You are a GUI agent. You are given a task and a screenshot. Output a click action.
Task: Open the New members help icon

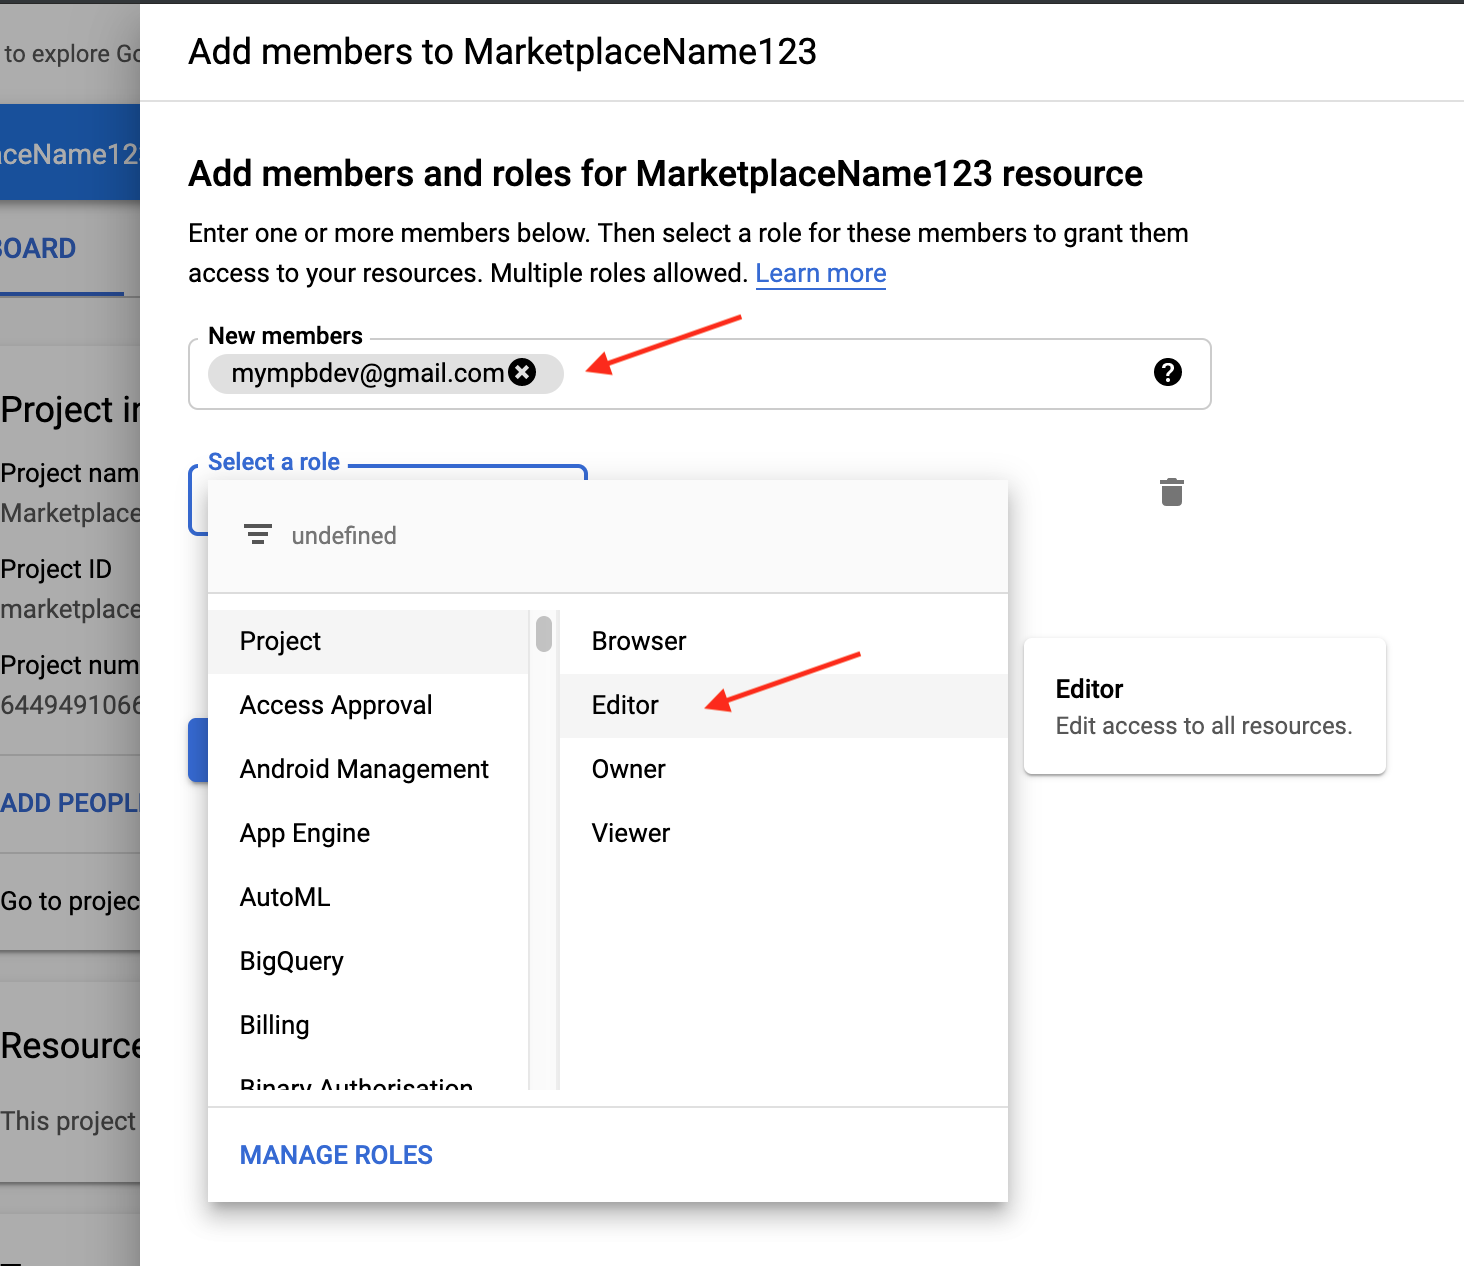[1167, 374]
